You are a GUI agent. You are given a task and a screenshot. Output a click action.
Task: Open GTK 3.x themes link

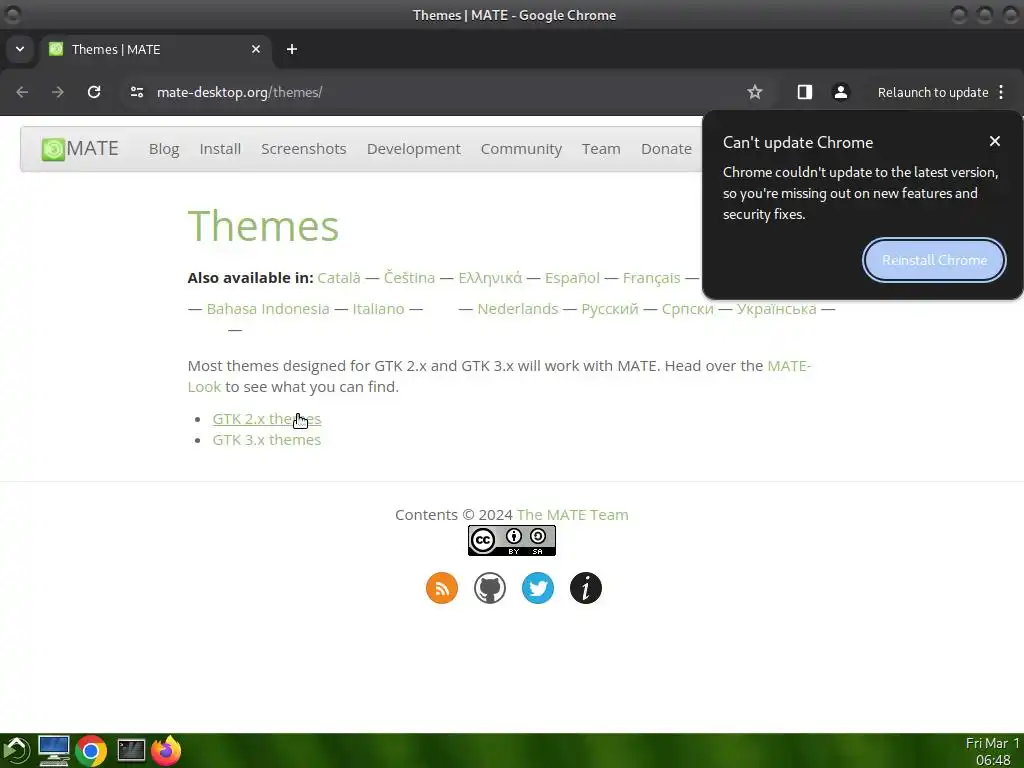point(266,440)
